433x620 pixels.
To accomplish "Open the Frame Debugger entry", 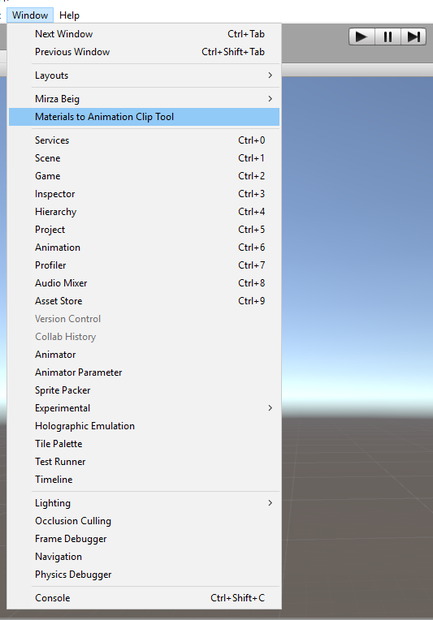I will click(144, 539).
